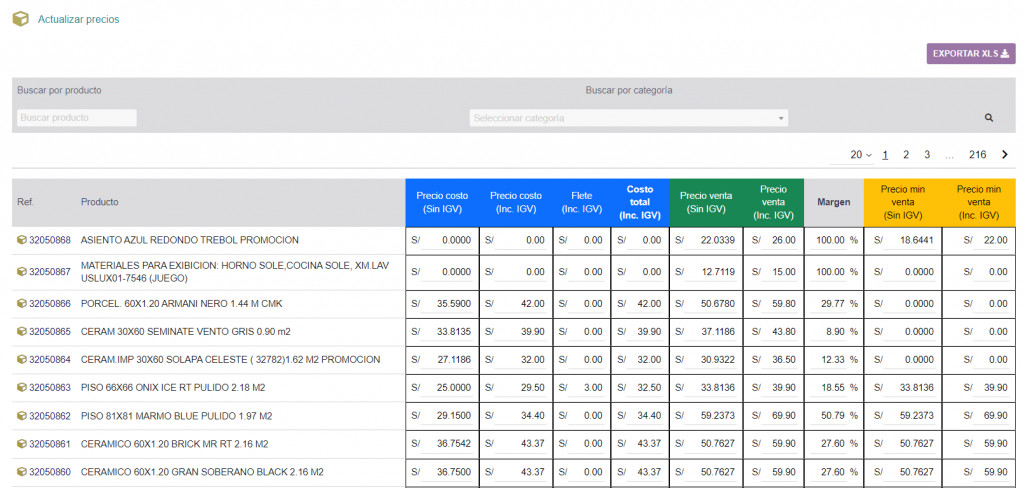Viewport: 1024px width, 488px height.
Task: Focus the Buscar producto search field
Action: tap(77, 118)
